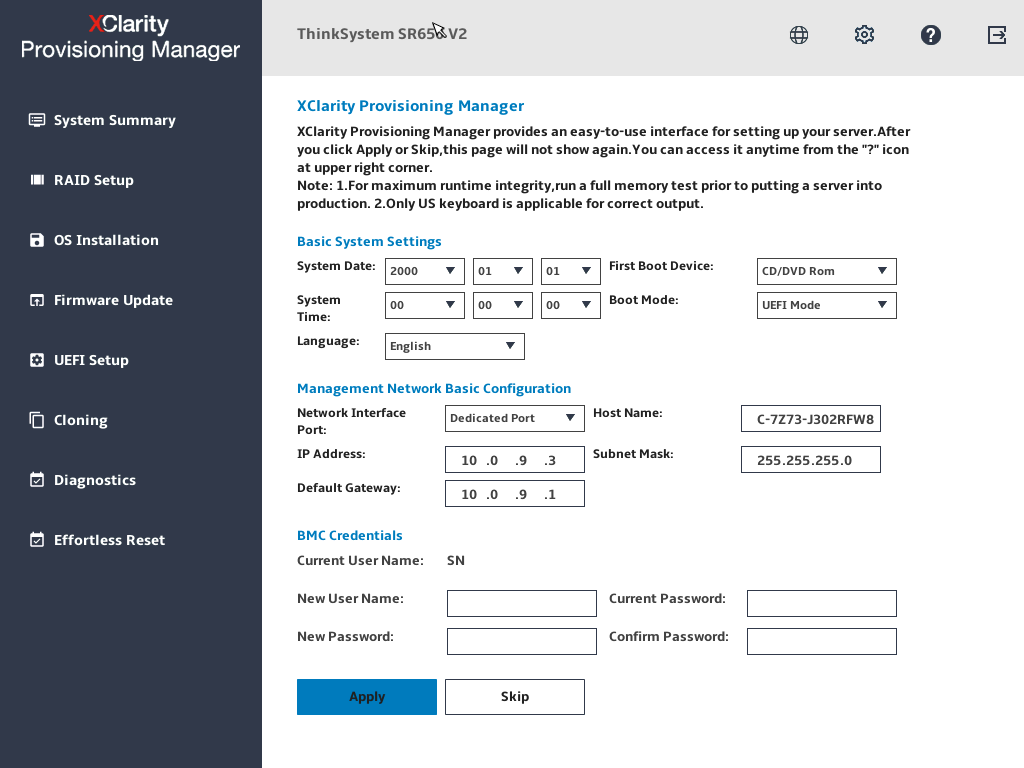The image size is (1024, 768).
Task: Expand the System Date year dropdown
Action: [424, 271]
